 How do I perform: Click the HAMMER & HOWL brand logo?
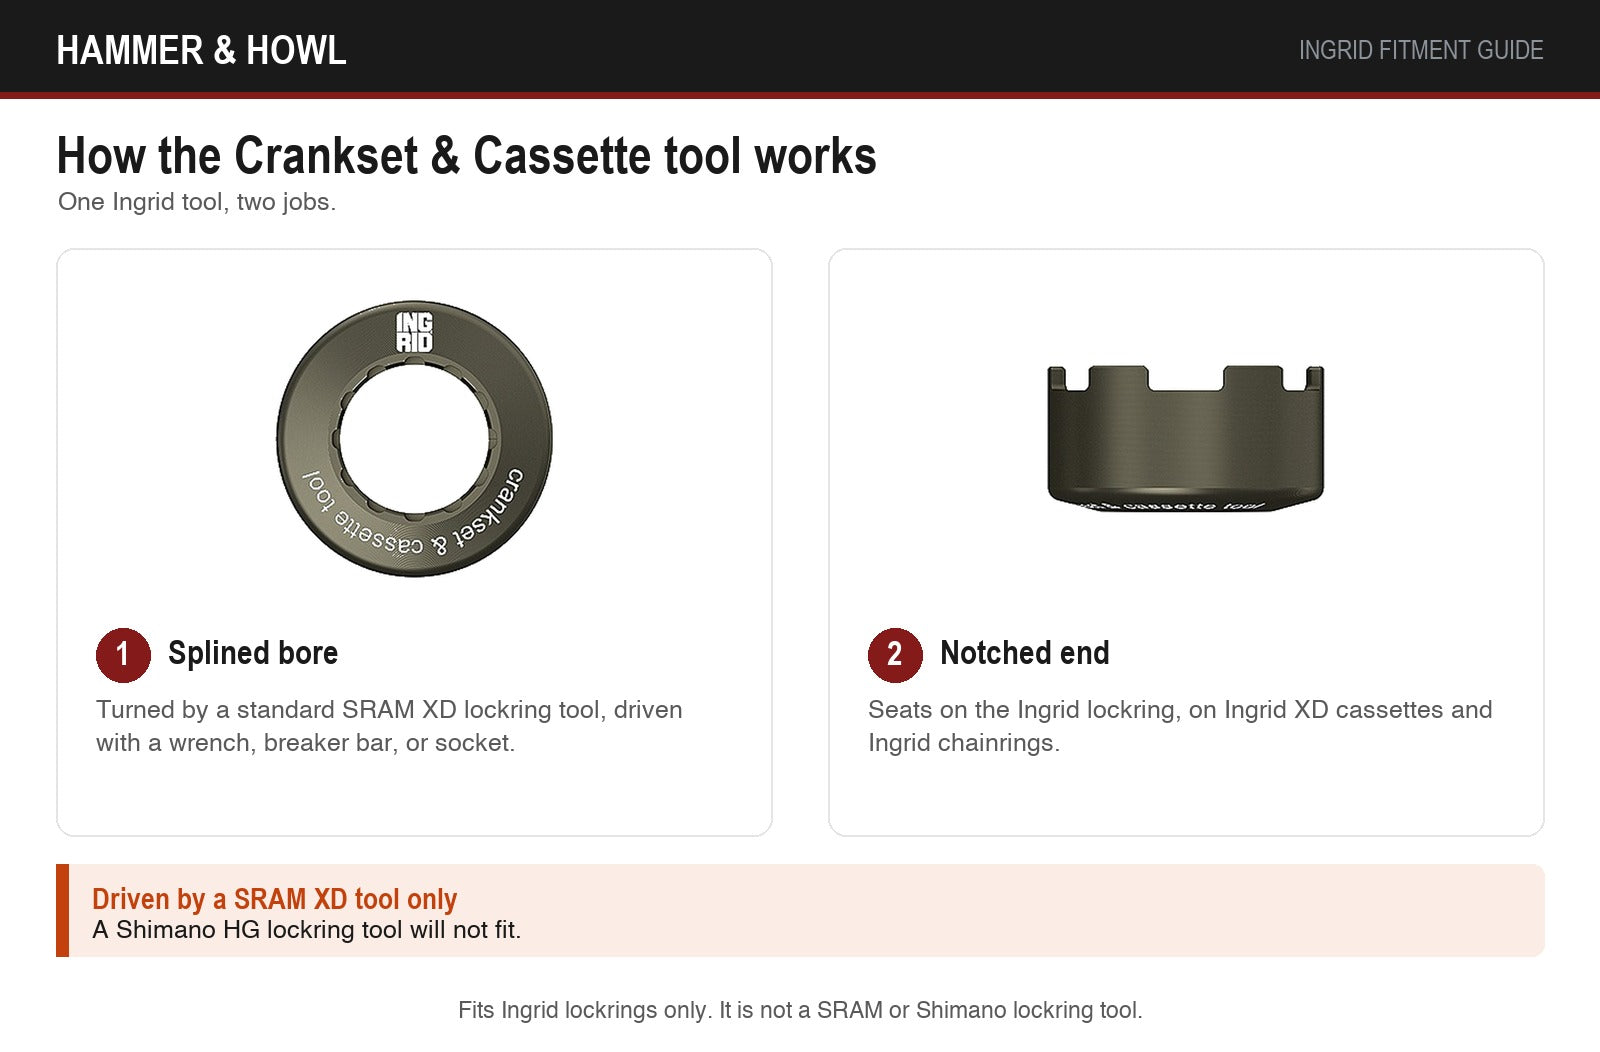pyautogui.click(x=201, y=50)
